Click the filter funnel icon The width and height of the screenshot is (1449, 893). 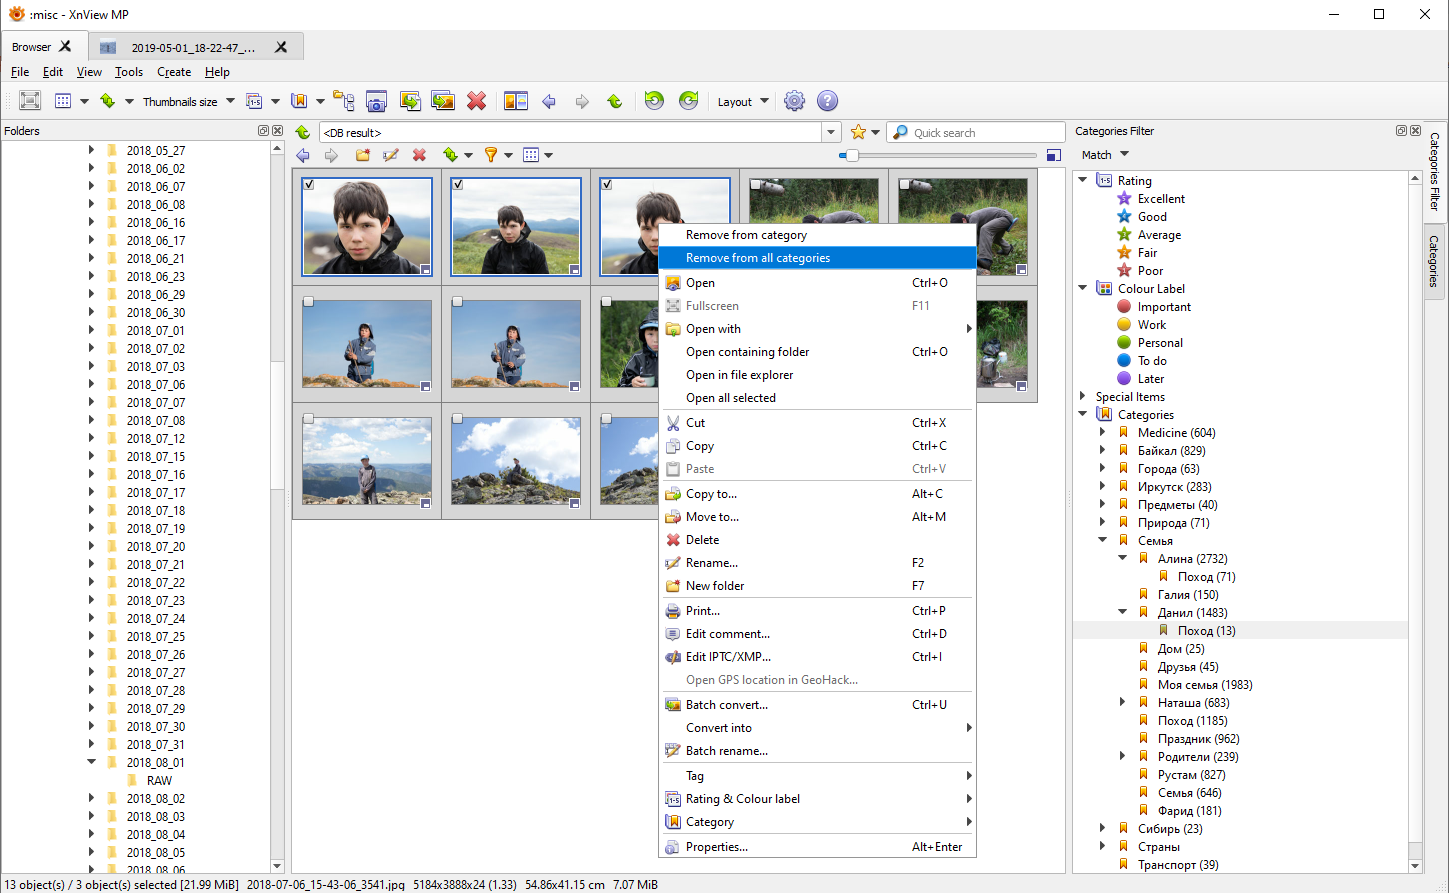[x=491, y=155]
